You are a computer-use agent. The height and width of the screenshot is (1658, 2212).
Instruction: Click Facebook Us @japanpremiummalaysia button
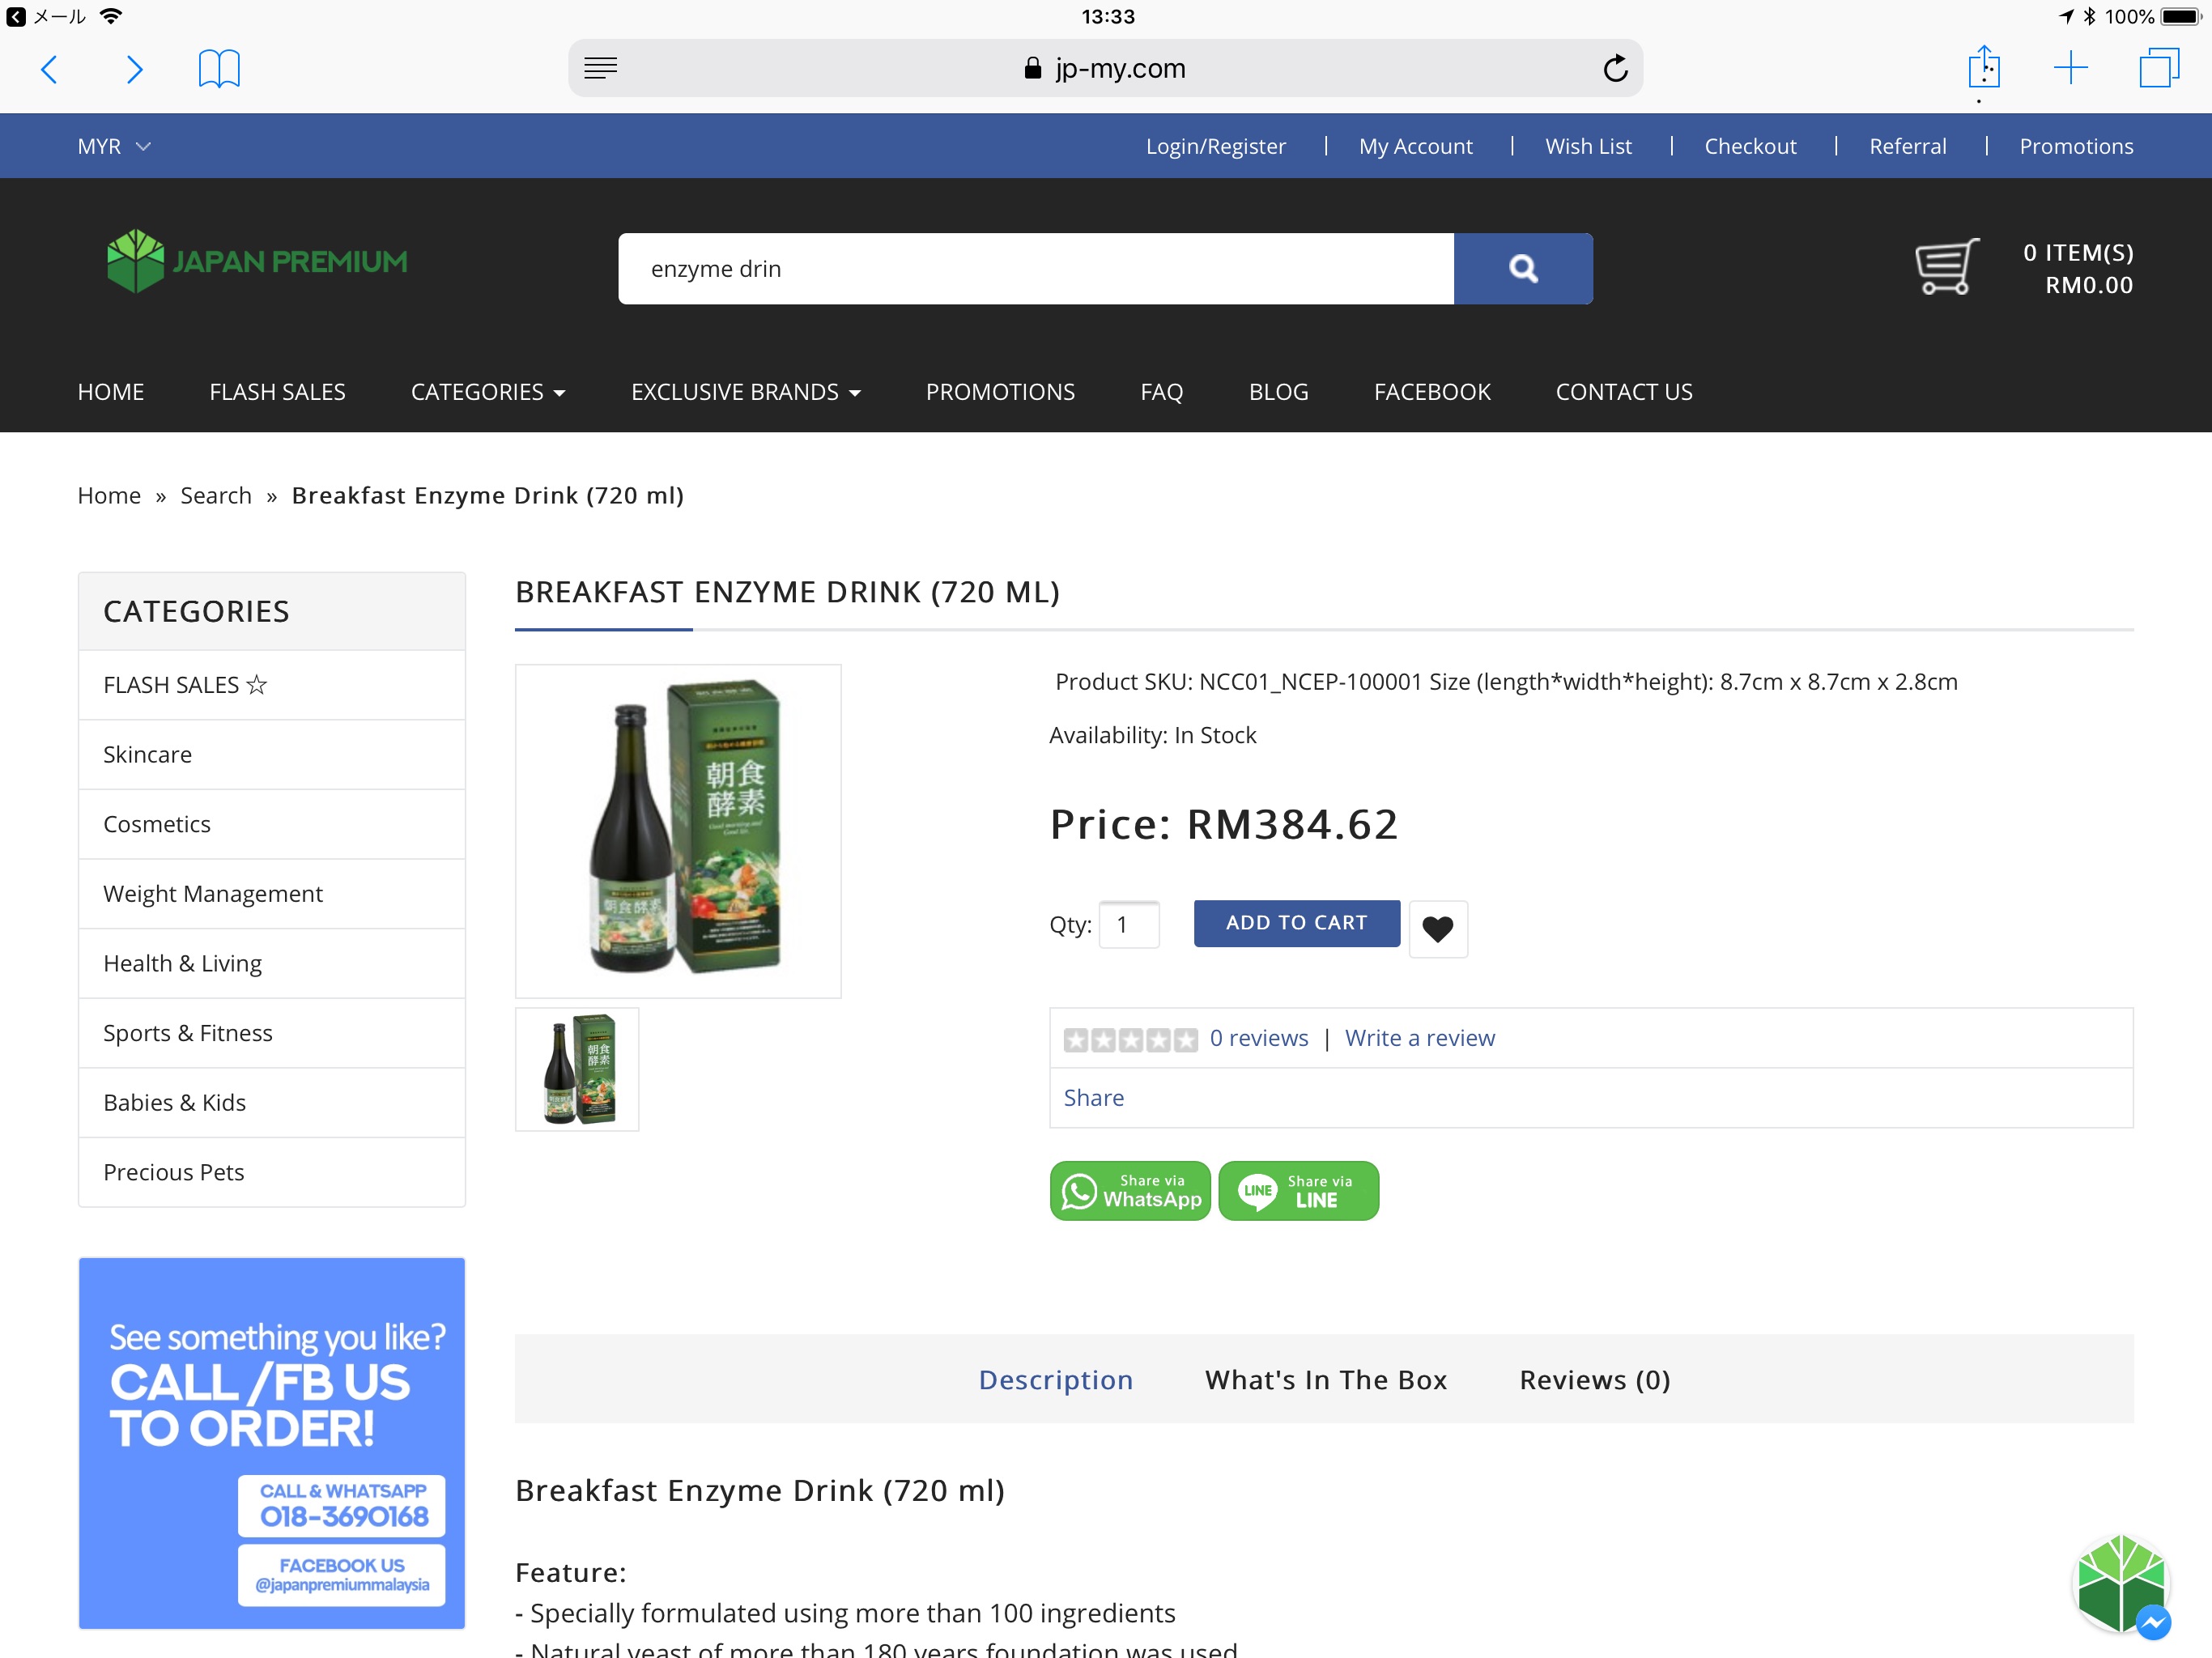[342, 1575]
